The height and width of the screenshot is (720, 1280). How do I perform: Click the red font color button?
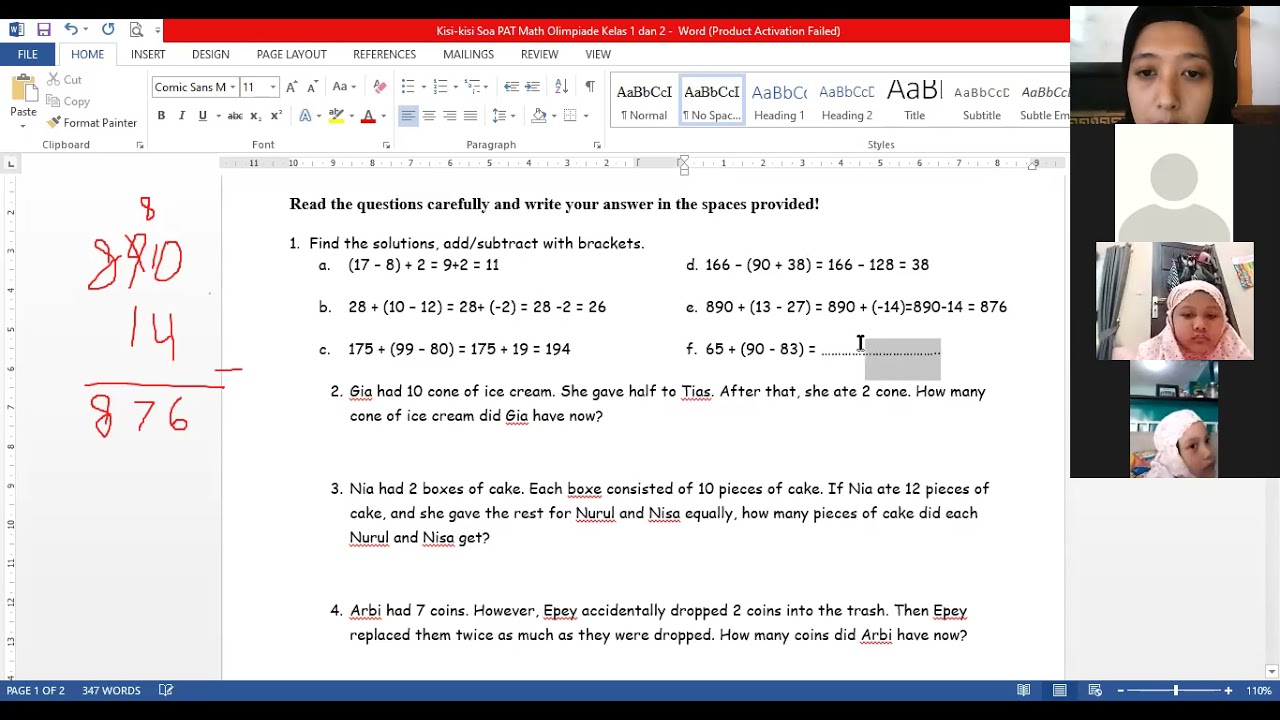(x=368, y=116)
